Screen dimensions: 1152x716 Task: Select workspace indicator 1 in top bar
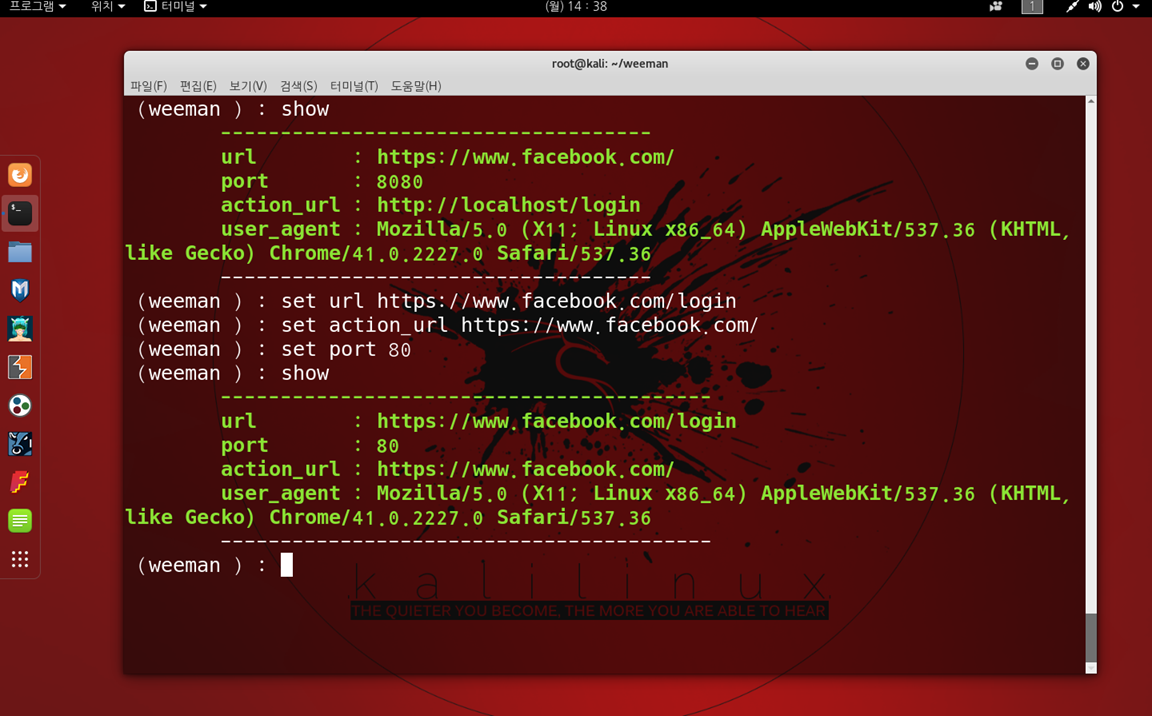pos(1032,7)
